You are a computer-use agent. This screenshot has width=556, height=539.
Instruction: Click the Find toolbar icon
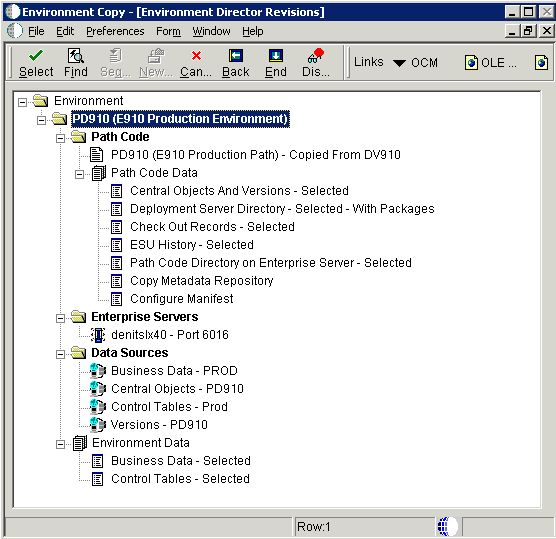pyautogui.click(x=76, y=56)
